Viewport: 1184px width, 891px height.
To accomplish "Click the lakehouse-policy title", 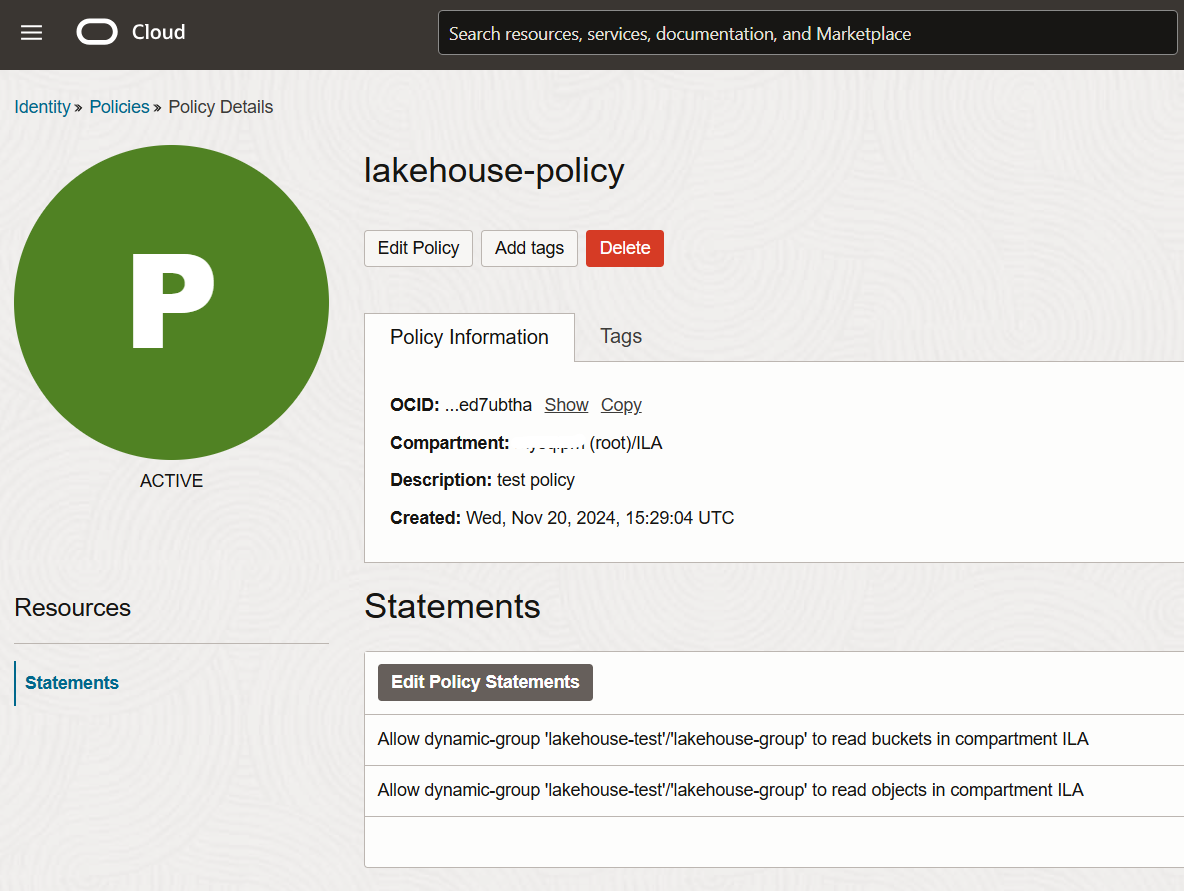I will pyautogui.click(x=494, y=171).
